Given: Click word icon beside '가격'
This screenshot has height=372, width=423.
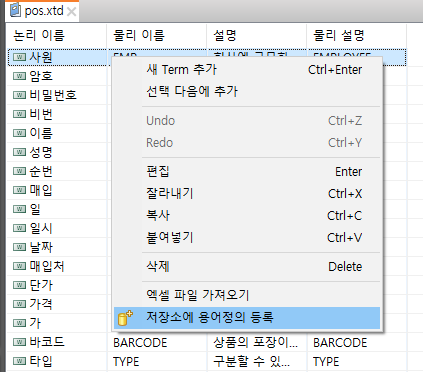Looking at the screenshot, I should coord(19,304).
